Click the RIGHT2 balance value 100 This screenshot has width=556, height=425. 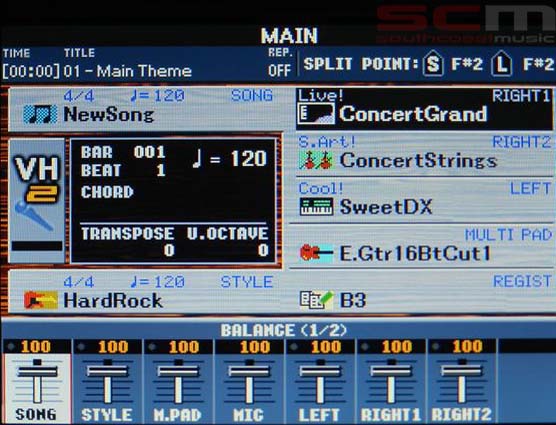467,347
